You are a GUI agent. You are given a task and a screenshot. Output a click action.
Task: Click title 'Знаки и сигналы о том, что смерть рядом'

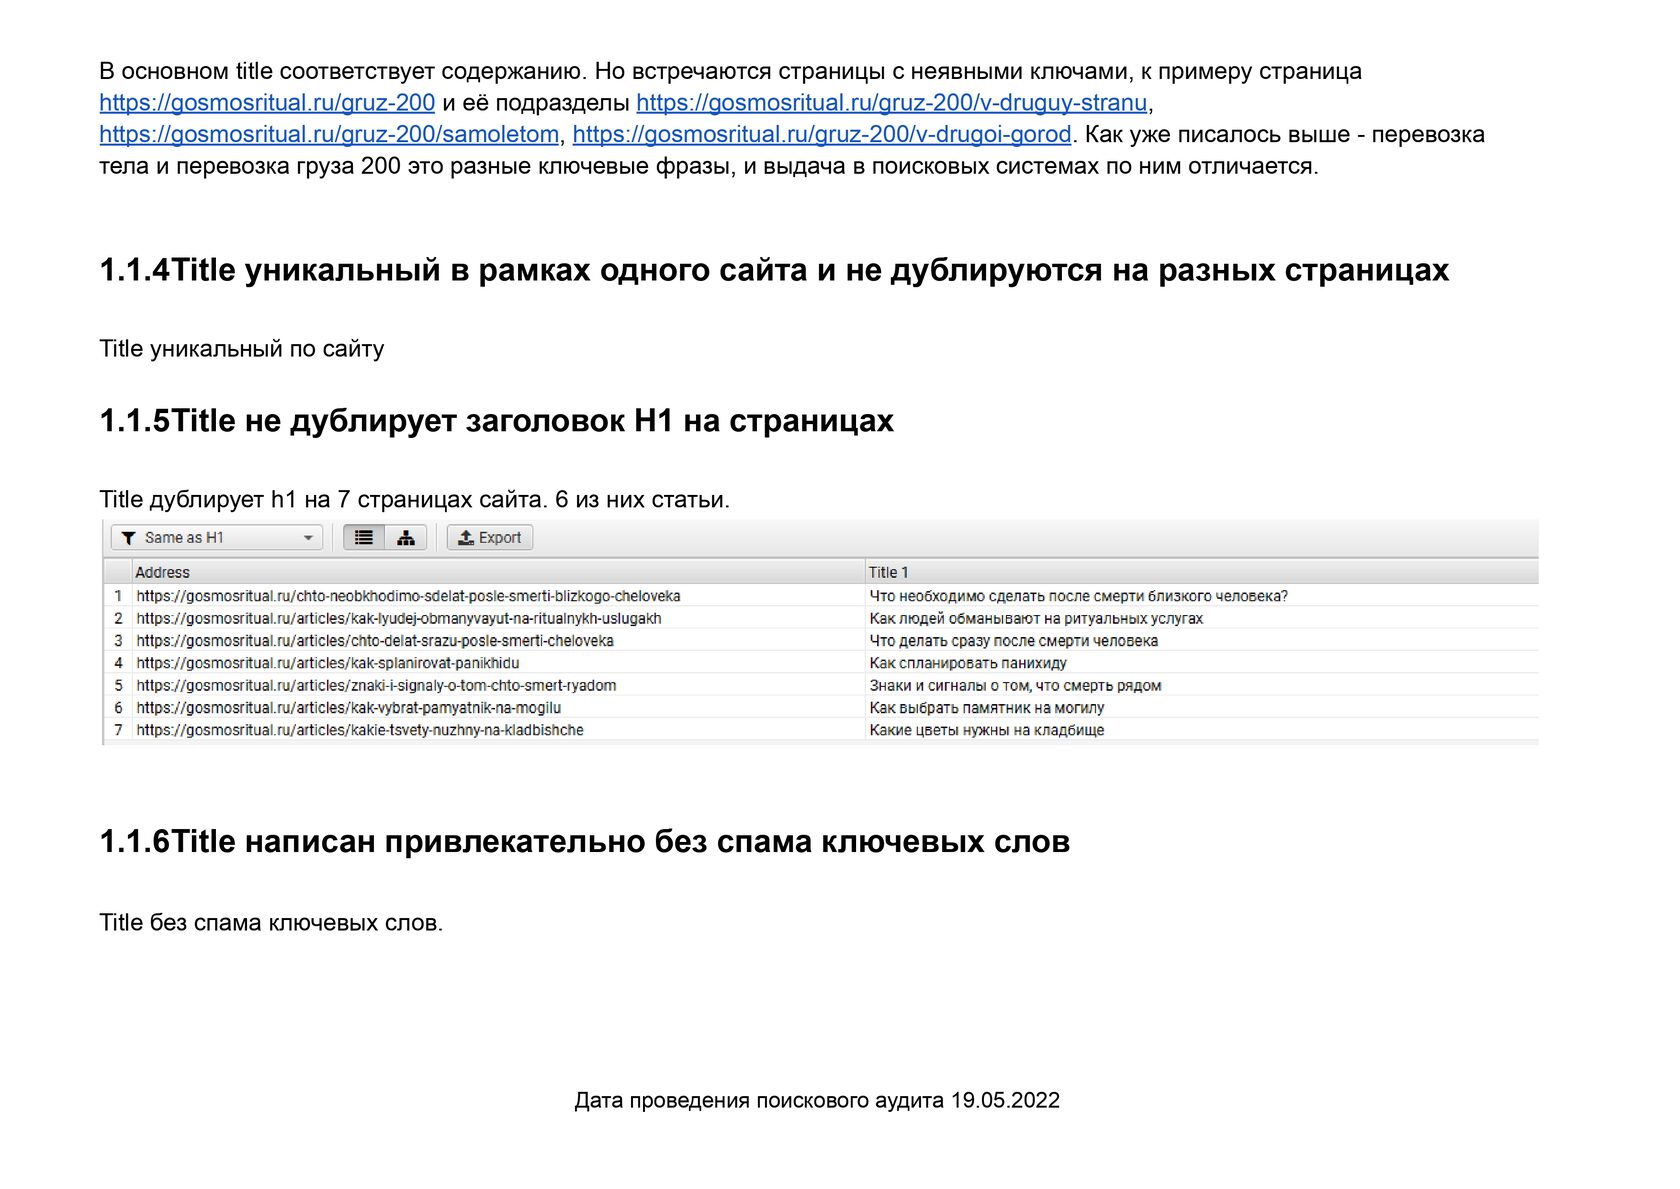tap(1015, 686)
